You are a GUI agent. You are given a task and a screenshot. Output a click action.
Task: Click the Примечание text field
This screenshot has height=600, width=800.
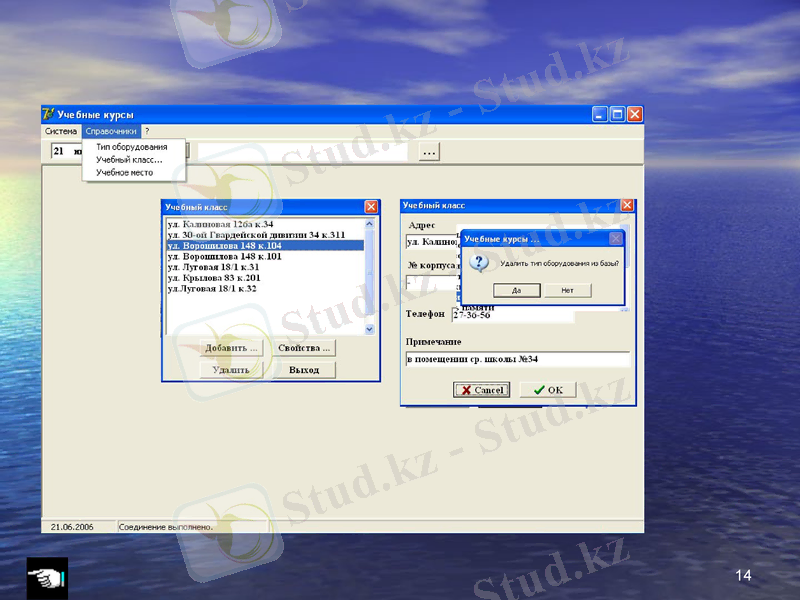pos(517,359)
